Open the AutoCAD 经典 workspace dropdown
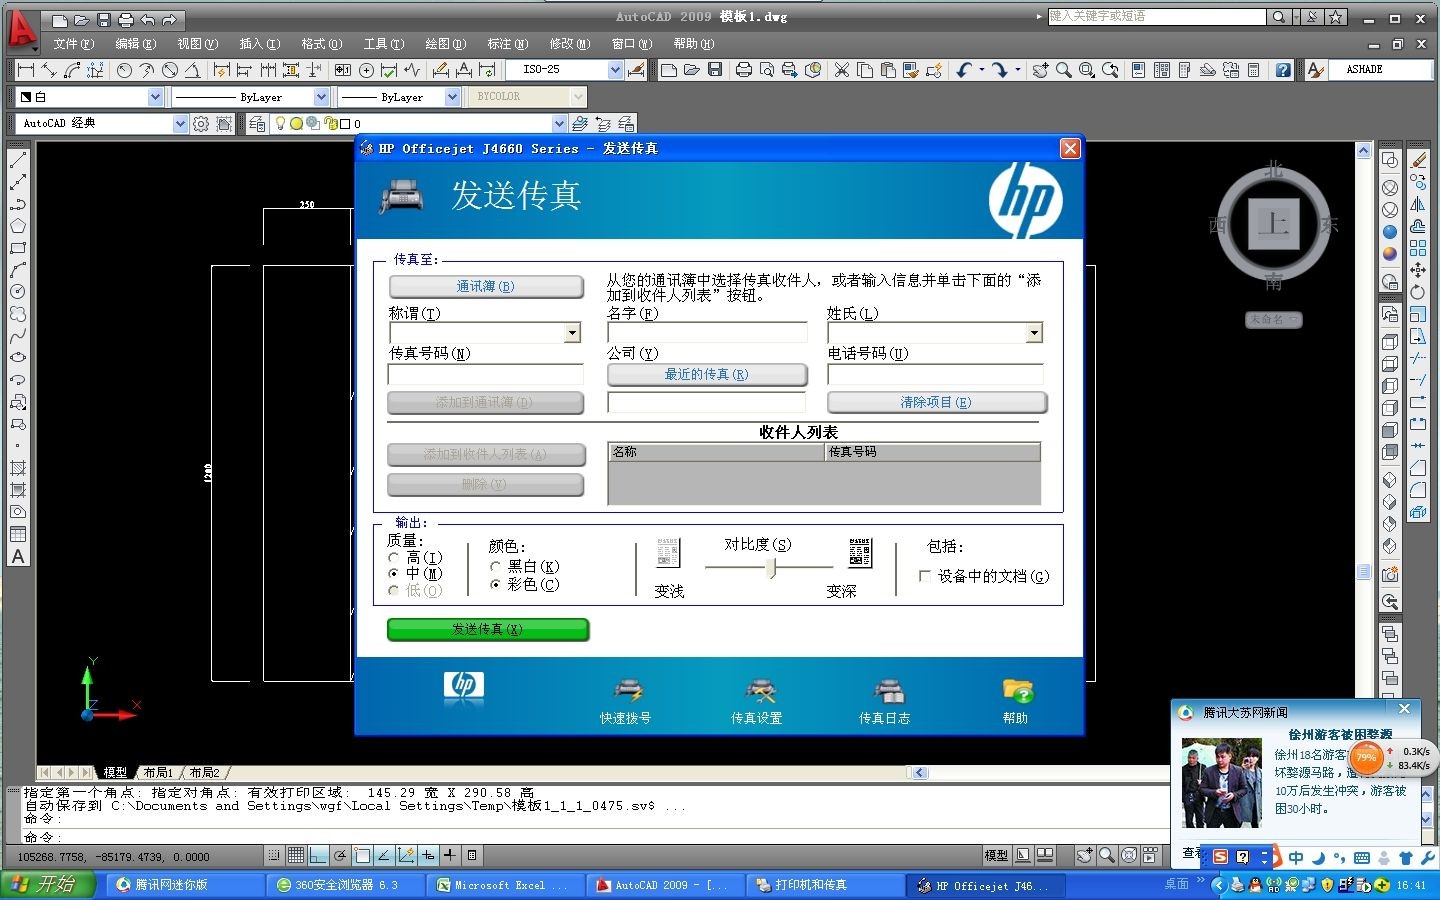This screenshot has width=1440, height=900. click(180, 124)
